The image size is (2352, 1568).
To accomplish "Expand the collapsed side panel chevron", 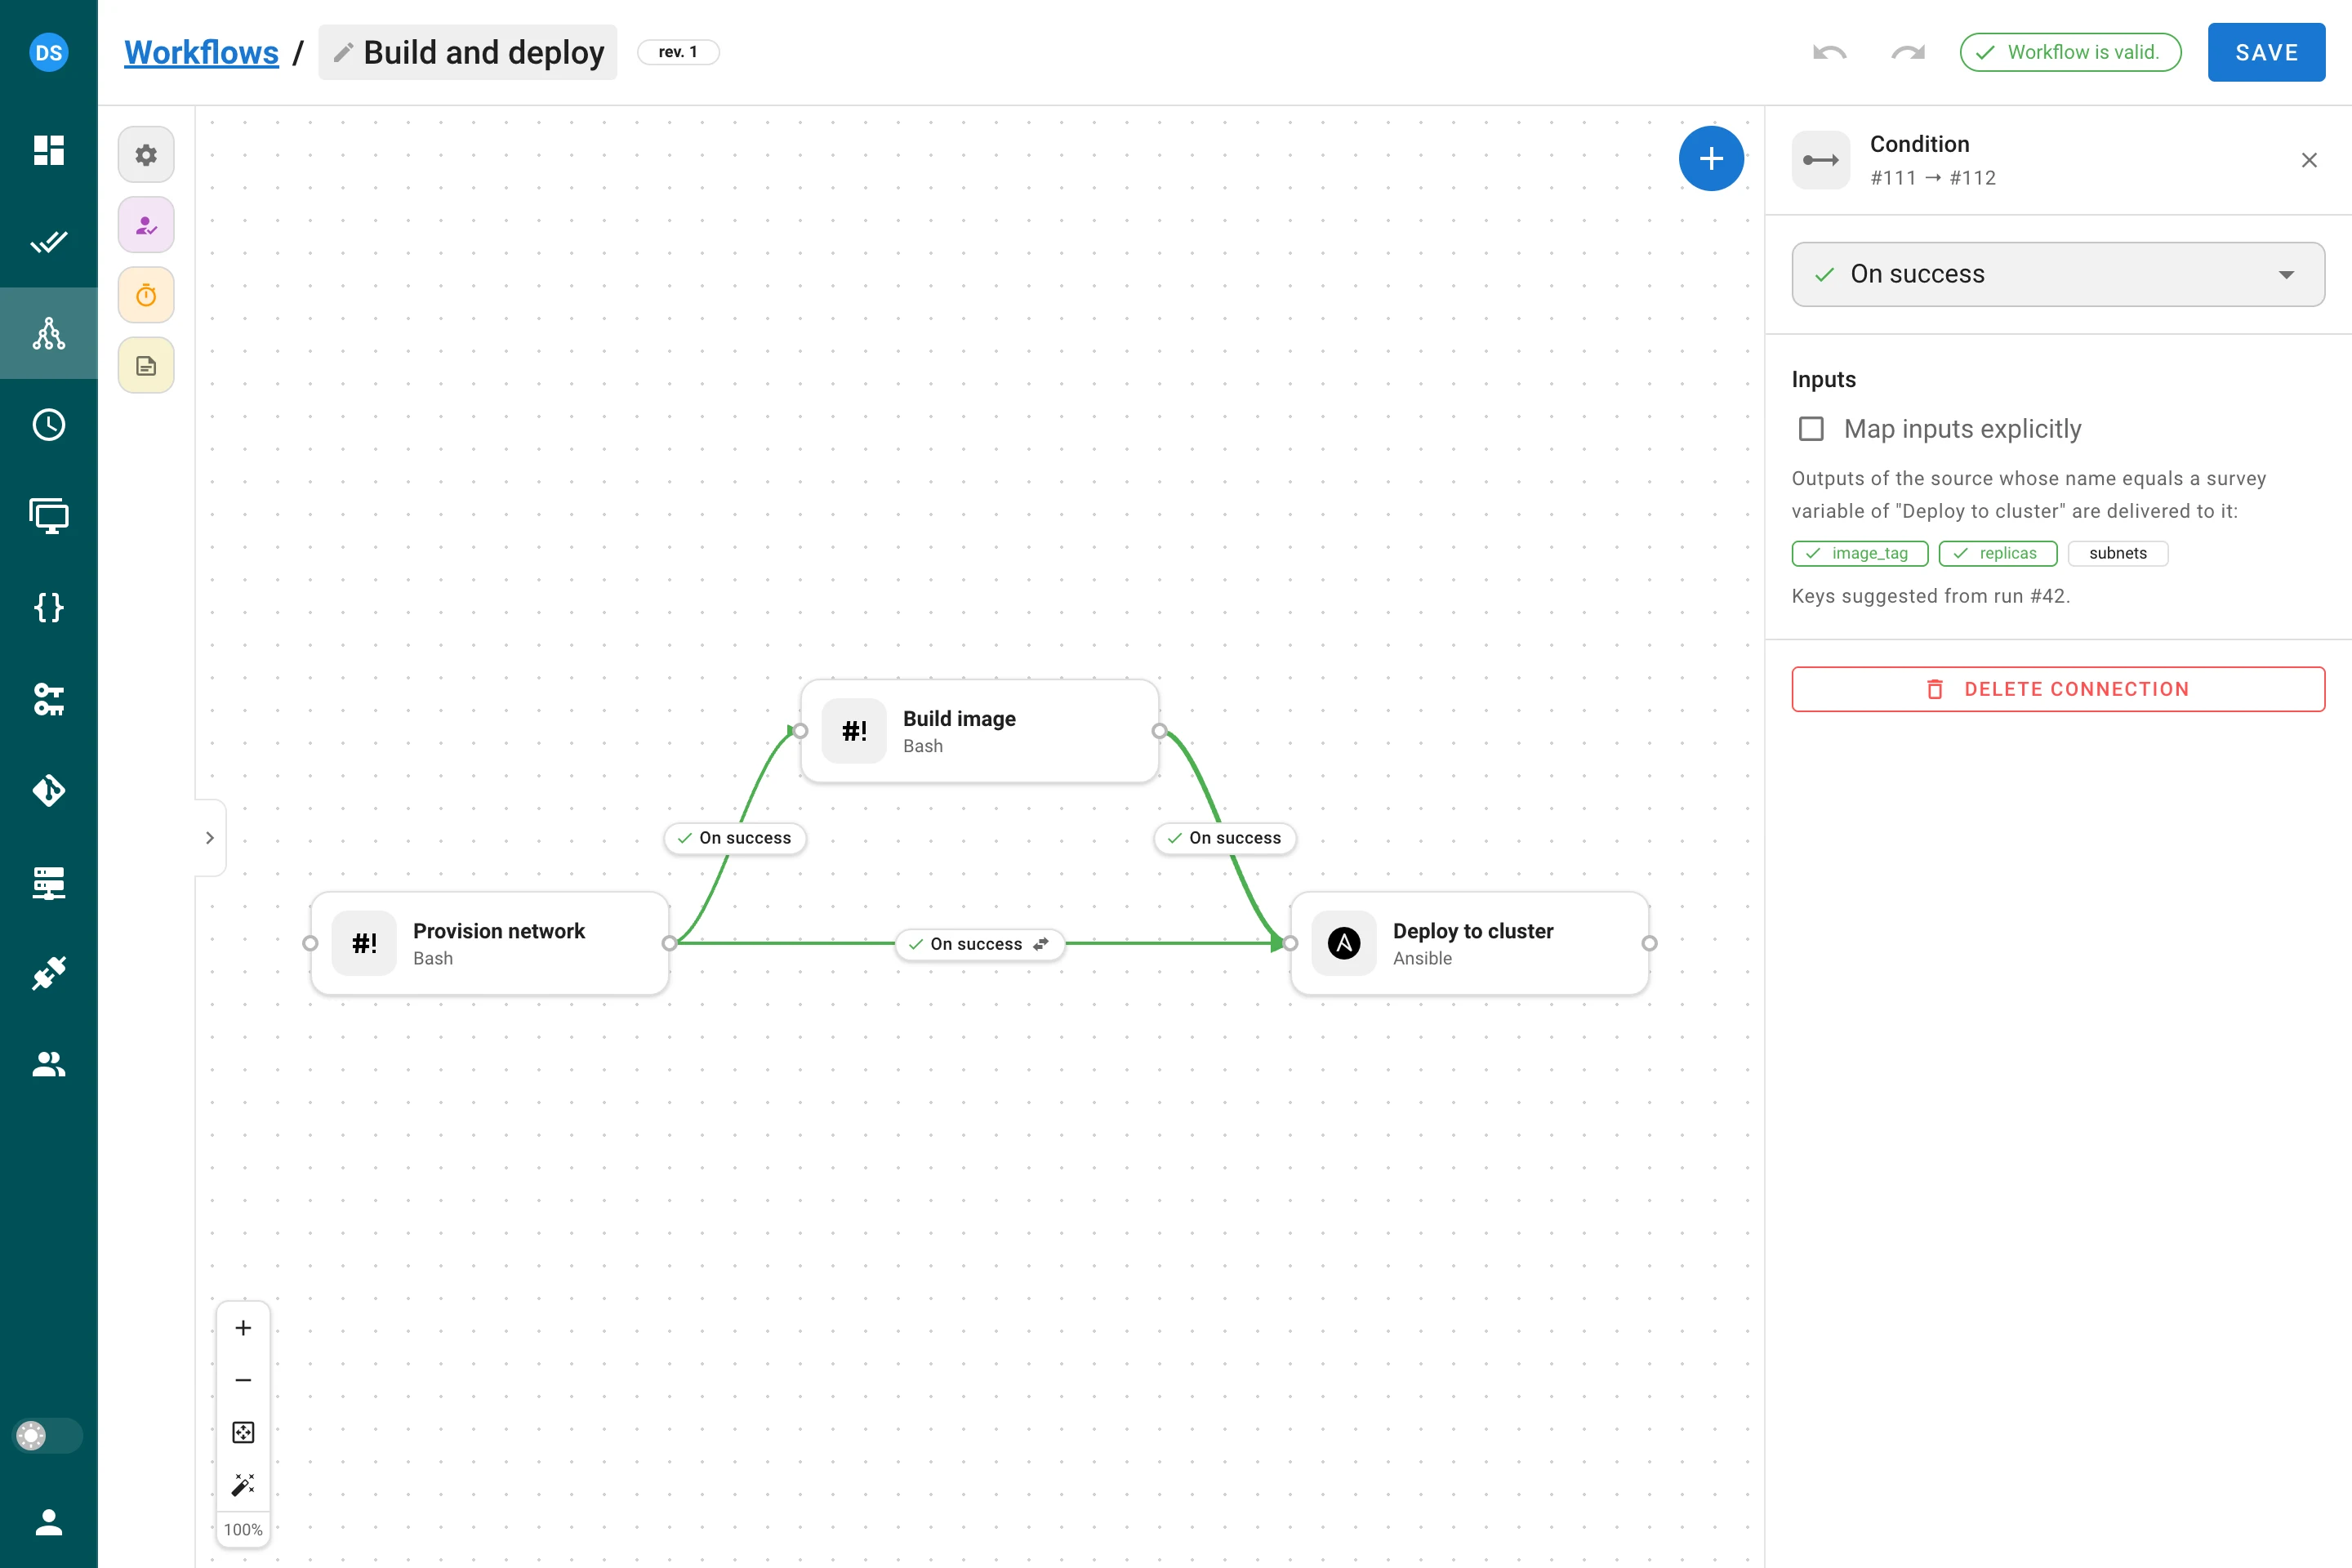I will tap(210, 838).
